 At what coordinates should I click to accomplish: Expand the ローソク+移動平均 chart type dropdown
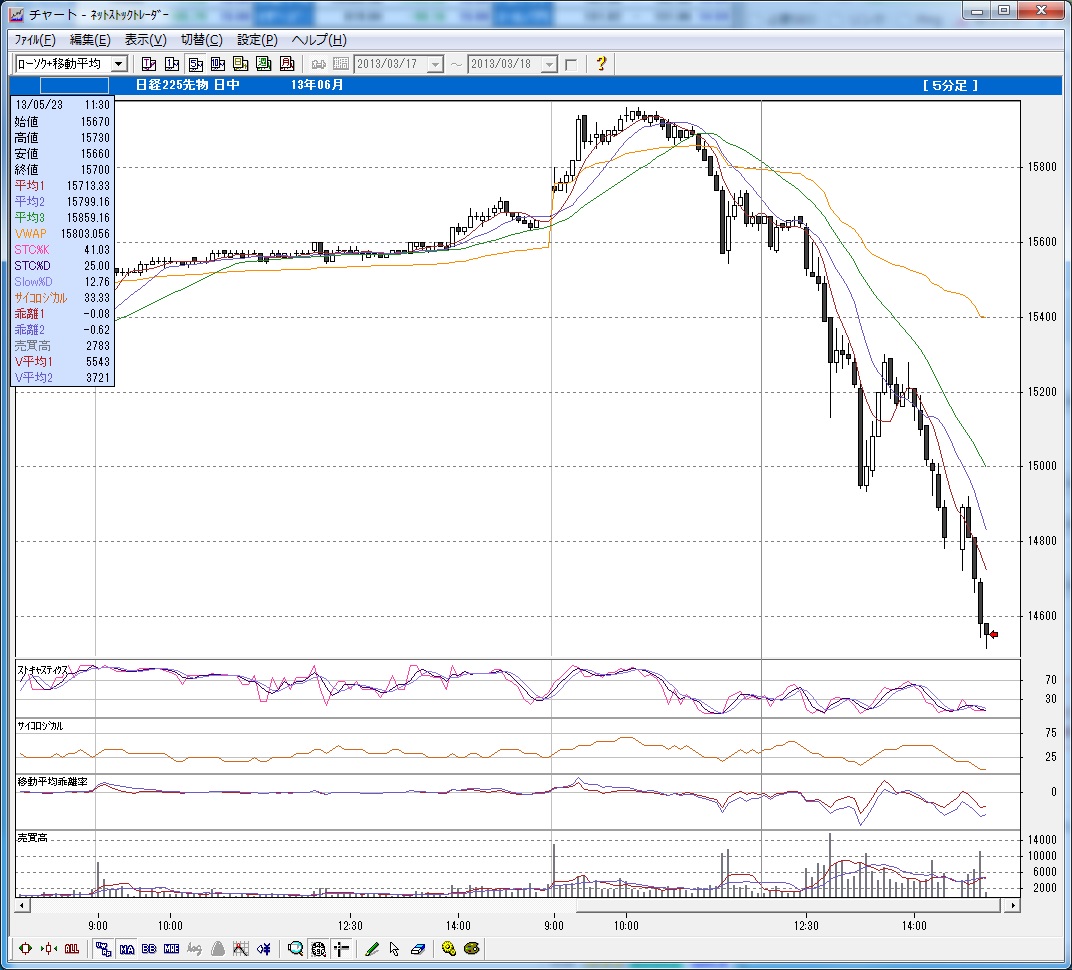pyautogui.click(x=119, y=64)
